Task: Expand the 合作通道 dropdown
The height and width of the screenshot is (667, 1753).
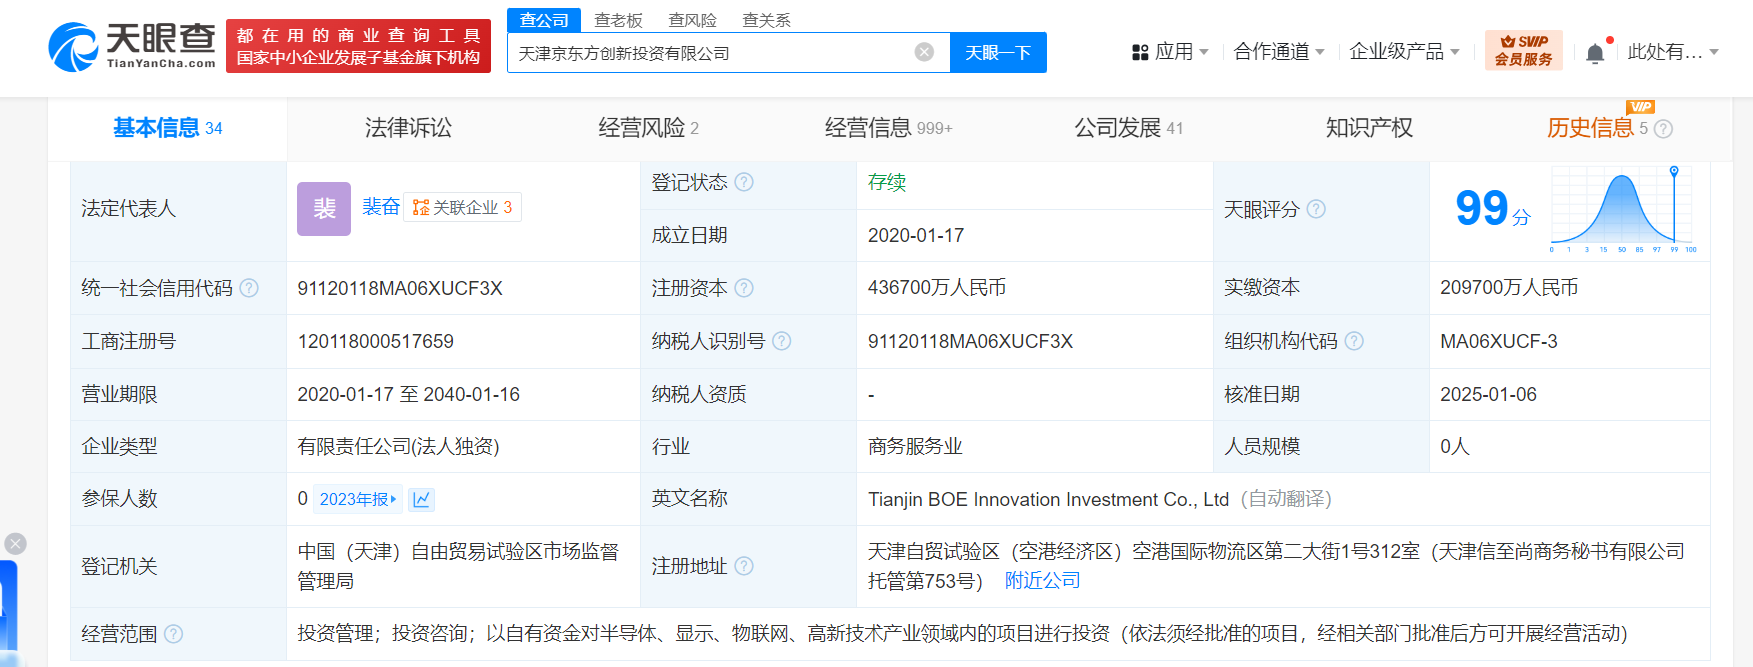Action: (1278, 52)
